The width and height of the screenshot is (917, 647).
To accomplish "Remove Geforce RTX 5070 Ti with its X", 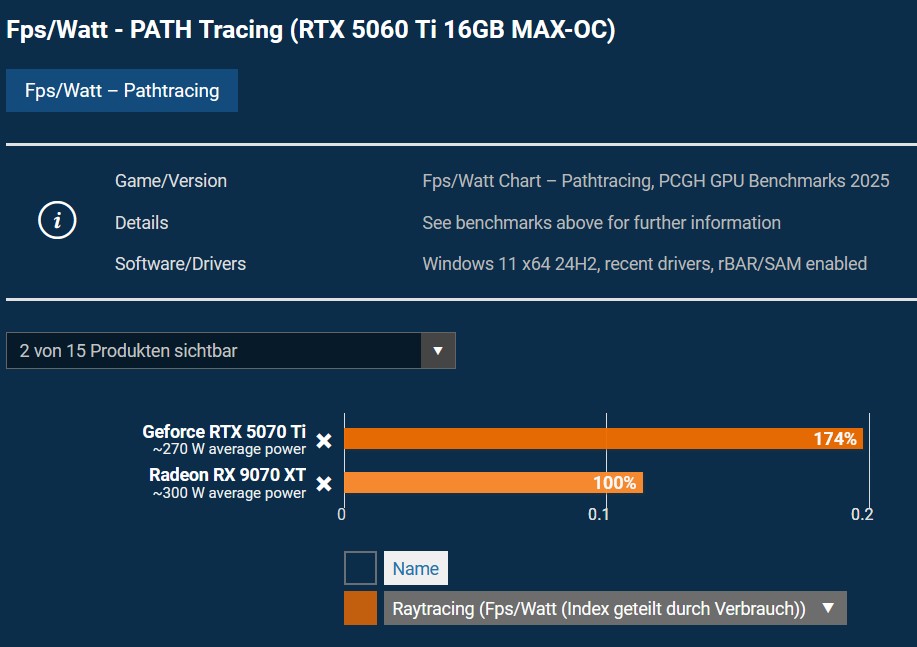I will tap(324, 440).
